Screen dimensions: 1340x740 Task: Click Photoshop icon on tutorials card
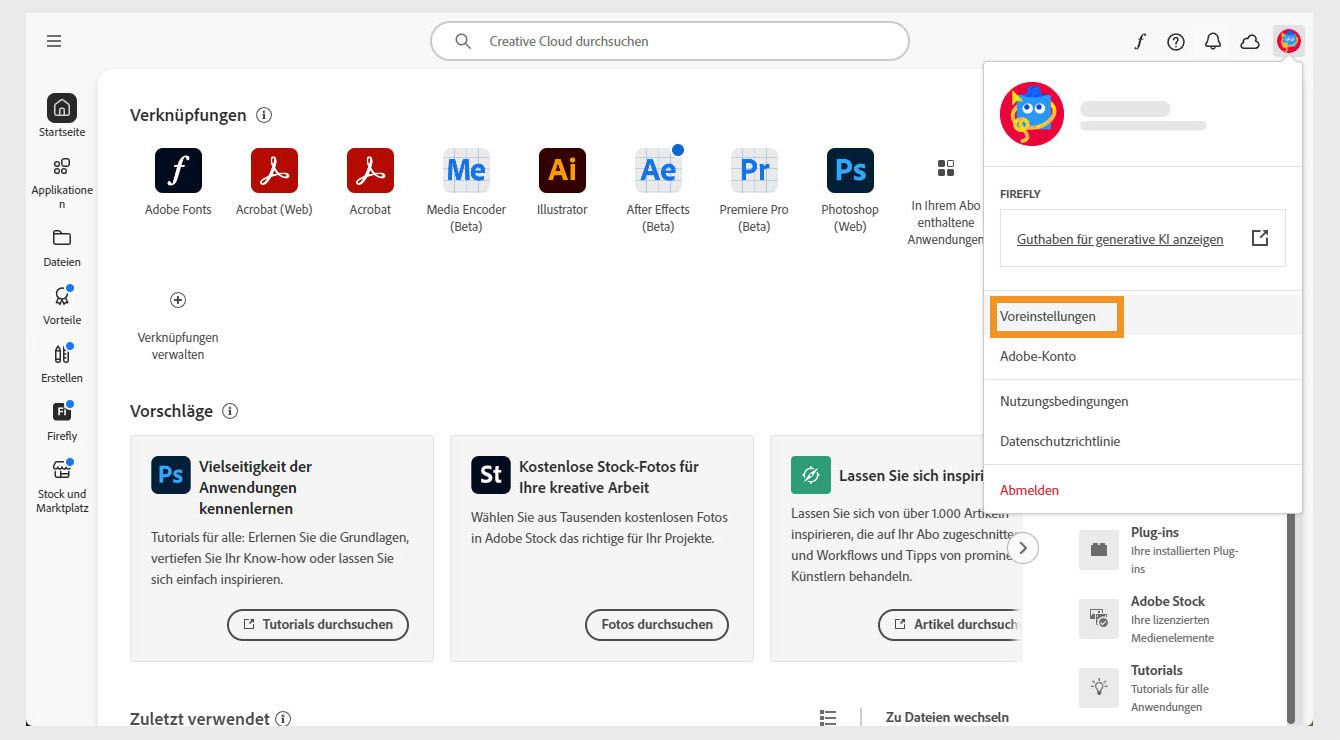171,475
